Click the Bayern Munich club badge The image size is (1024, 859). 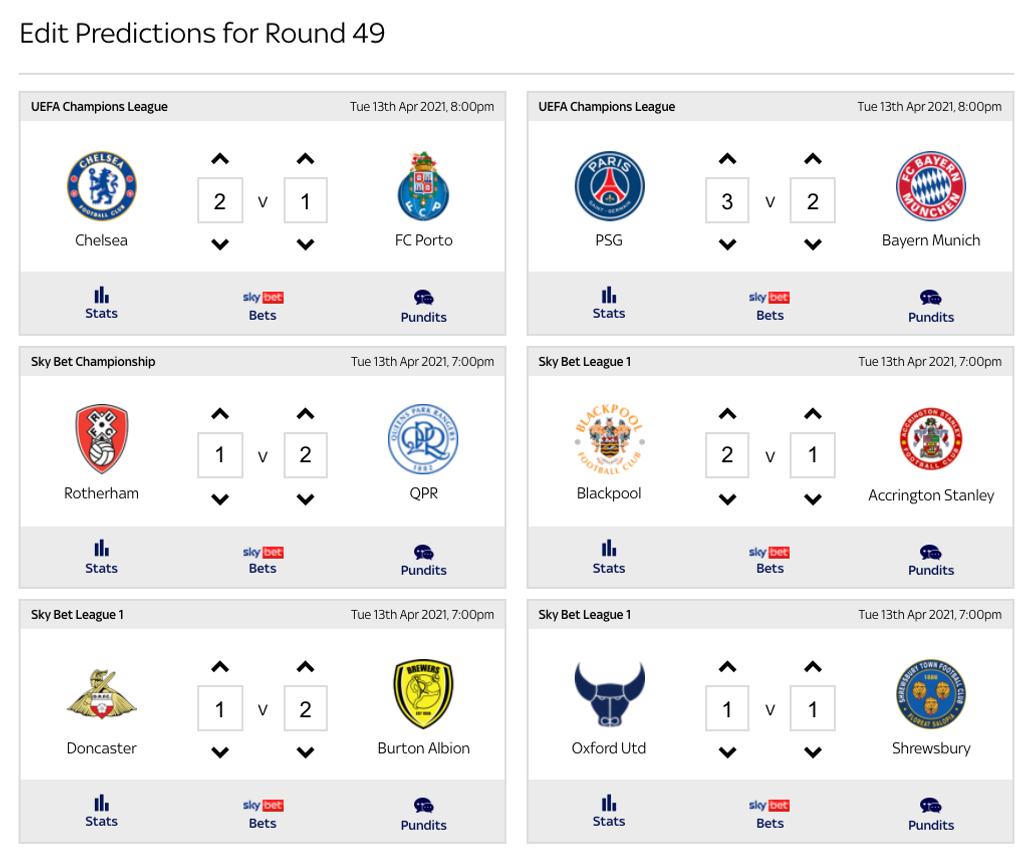coord(931,186)
